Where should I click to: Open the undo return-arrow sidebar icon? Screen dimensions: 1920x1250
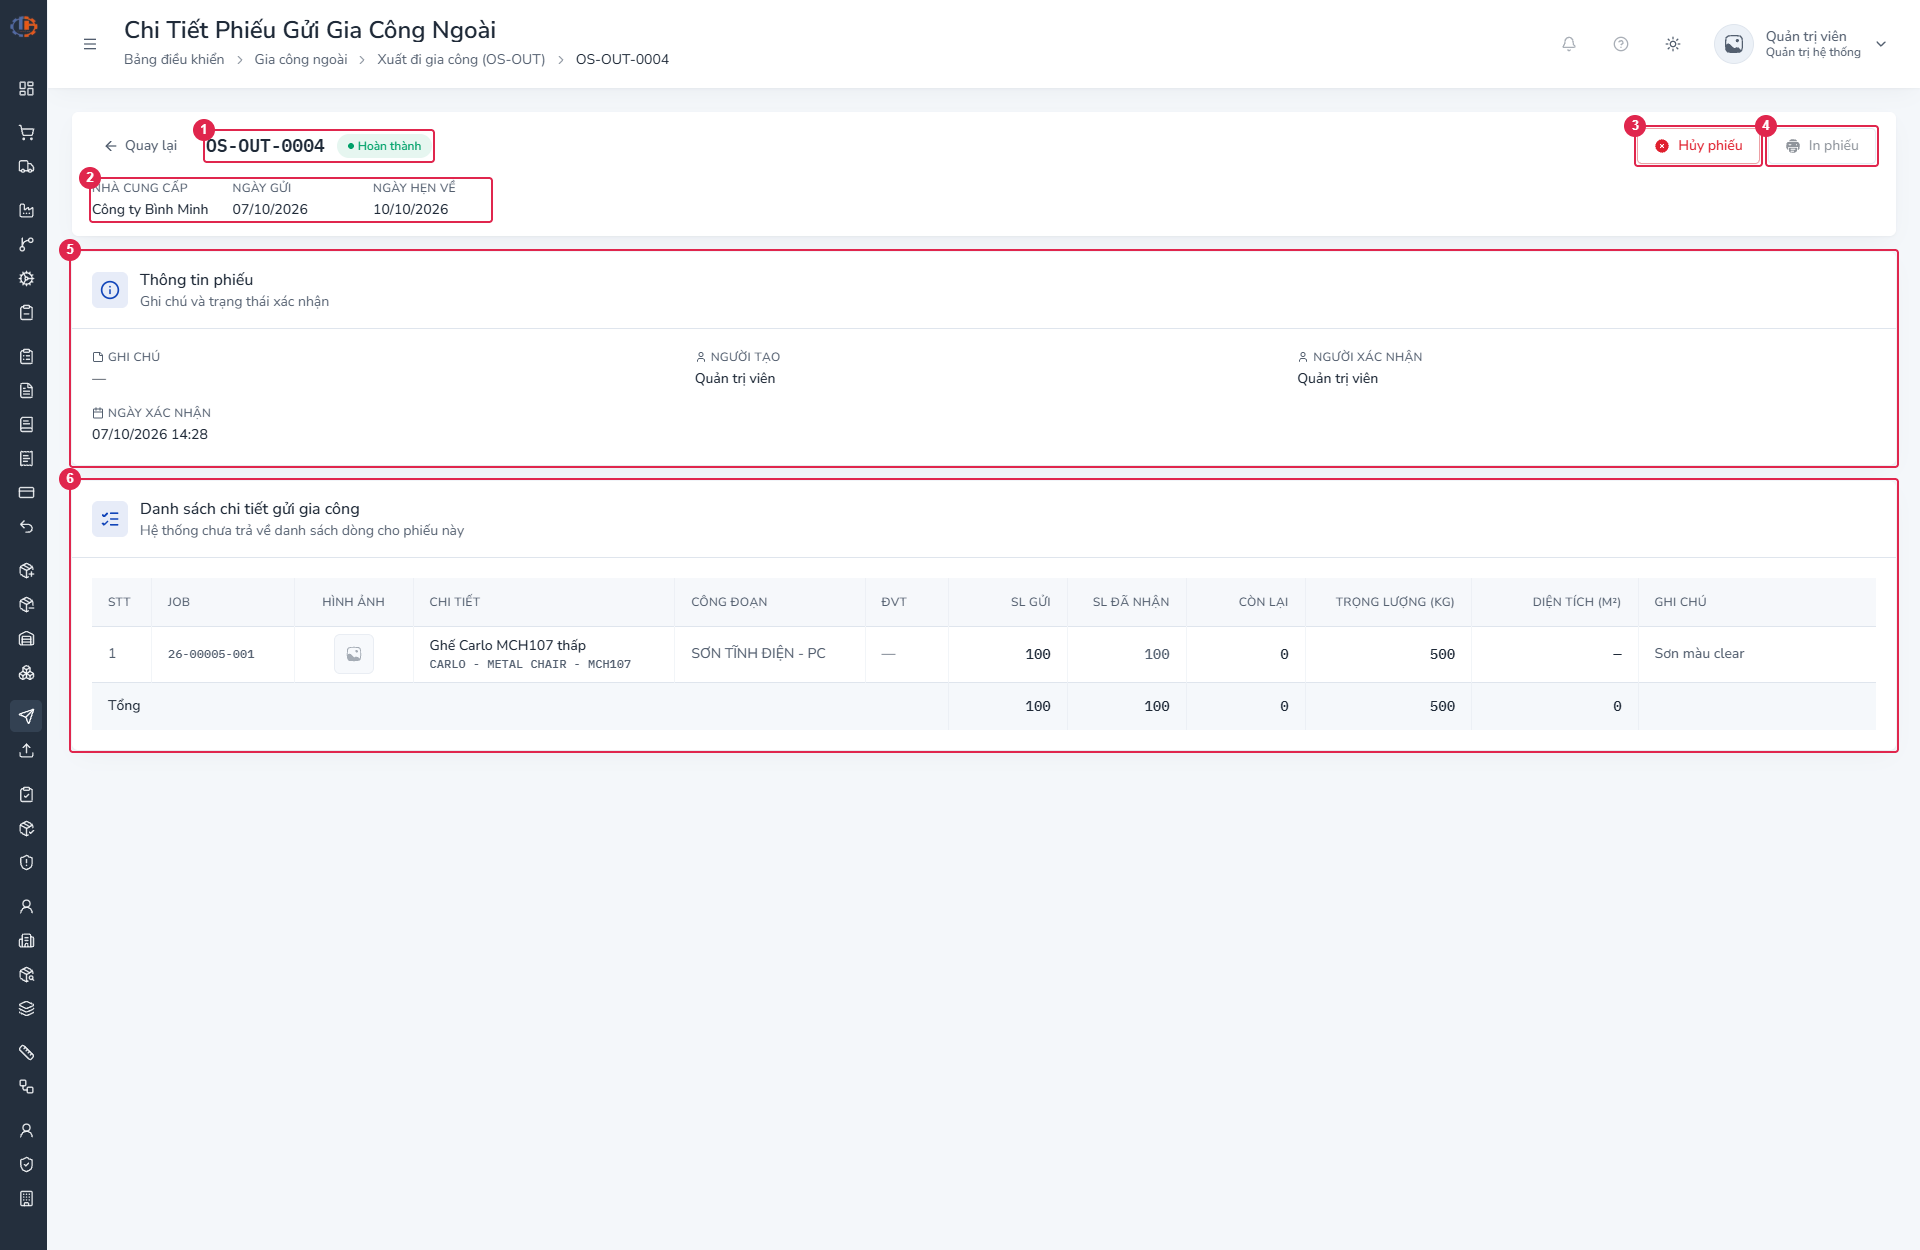point(26,527)
